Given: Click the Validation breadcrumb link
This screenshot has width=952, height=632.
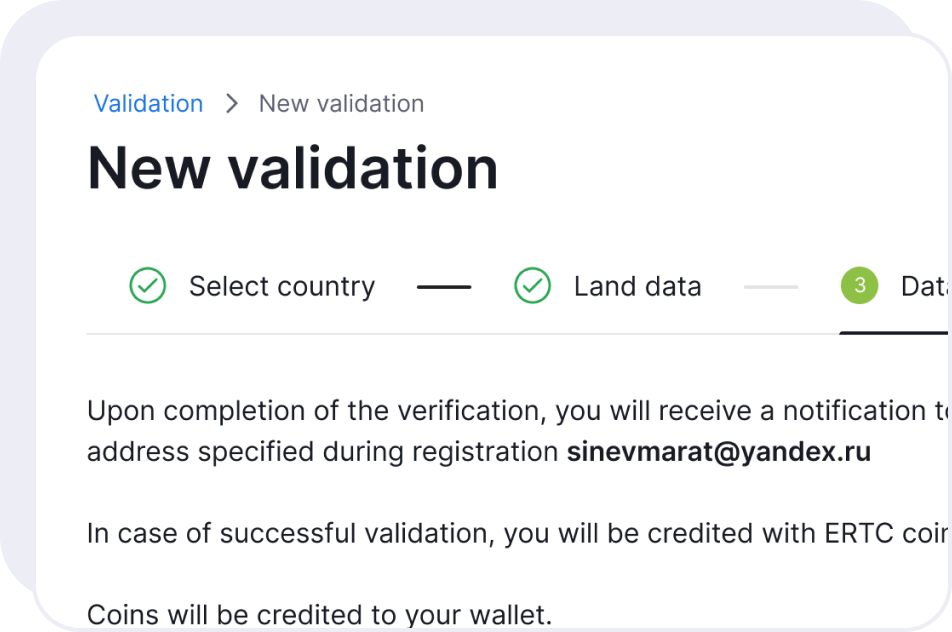Looking at the screenshot, I should pyautogui.click(x=148, y=104).
